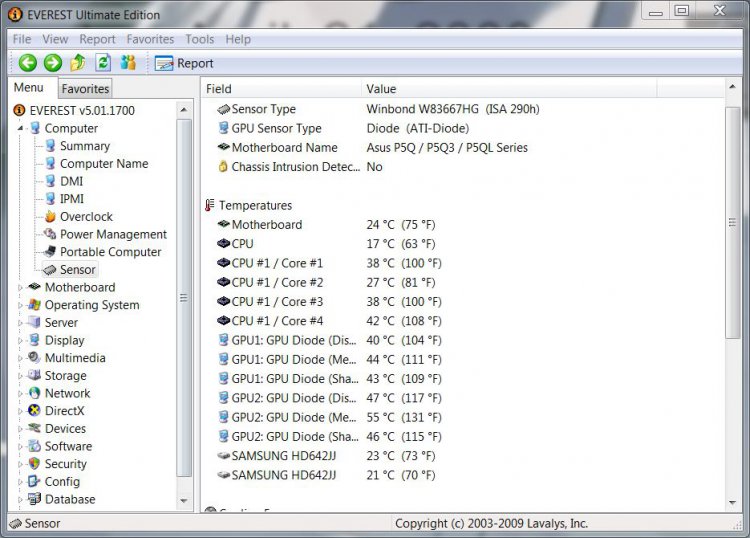Click the Refresh toolbar icon
Viewport: 750px width, 538px height.
pos(103,63)
